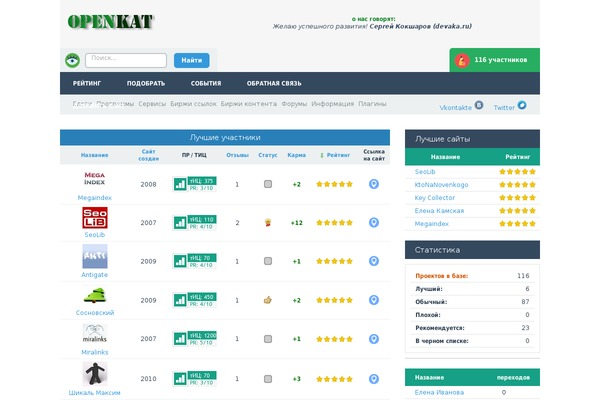This screenshot has width=600, height=400.
Task: Click the search input field
Action: click(x=126, y=60)
